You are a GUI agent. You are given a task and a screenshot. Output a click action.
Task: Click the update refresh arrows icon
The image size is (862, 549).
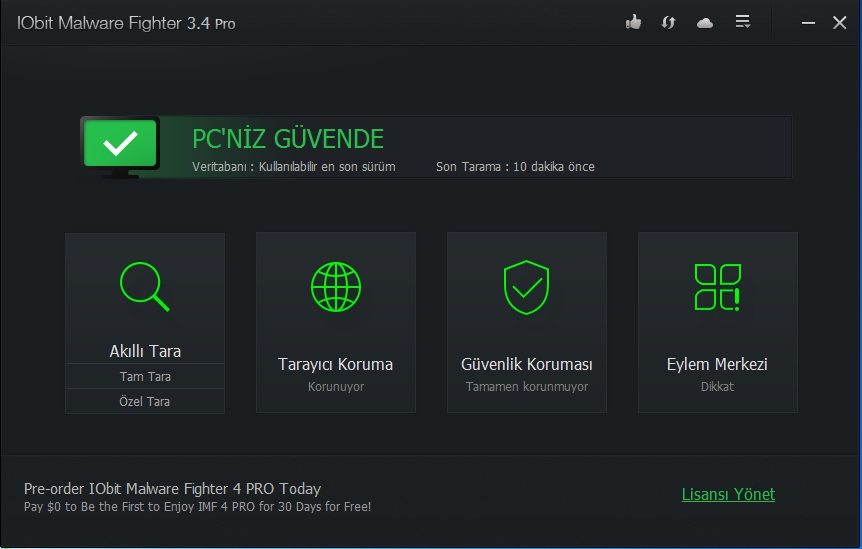[668, 23]
